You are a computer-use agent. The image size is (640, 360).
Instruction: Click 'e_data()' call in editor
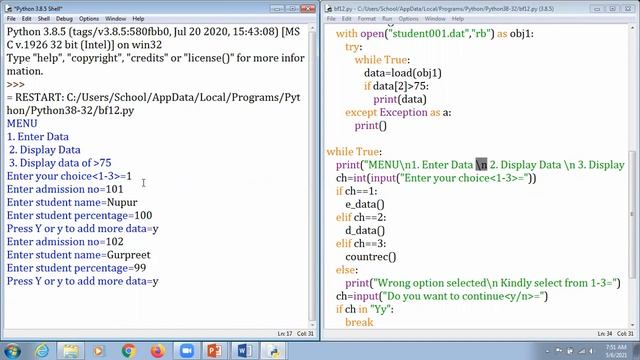pos(365,204)
